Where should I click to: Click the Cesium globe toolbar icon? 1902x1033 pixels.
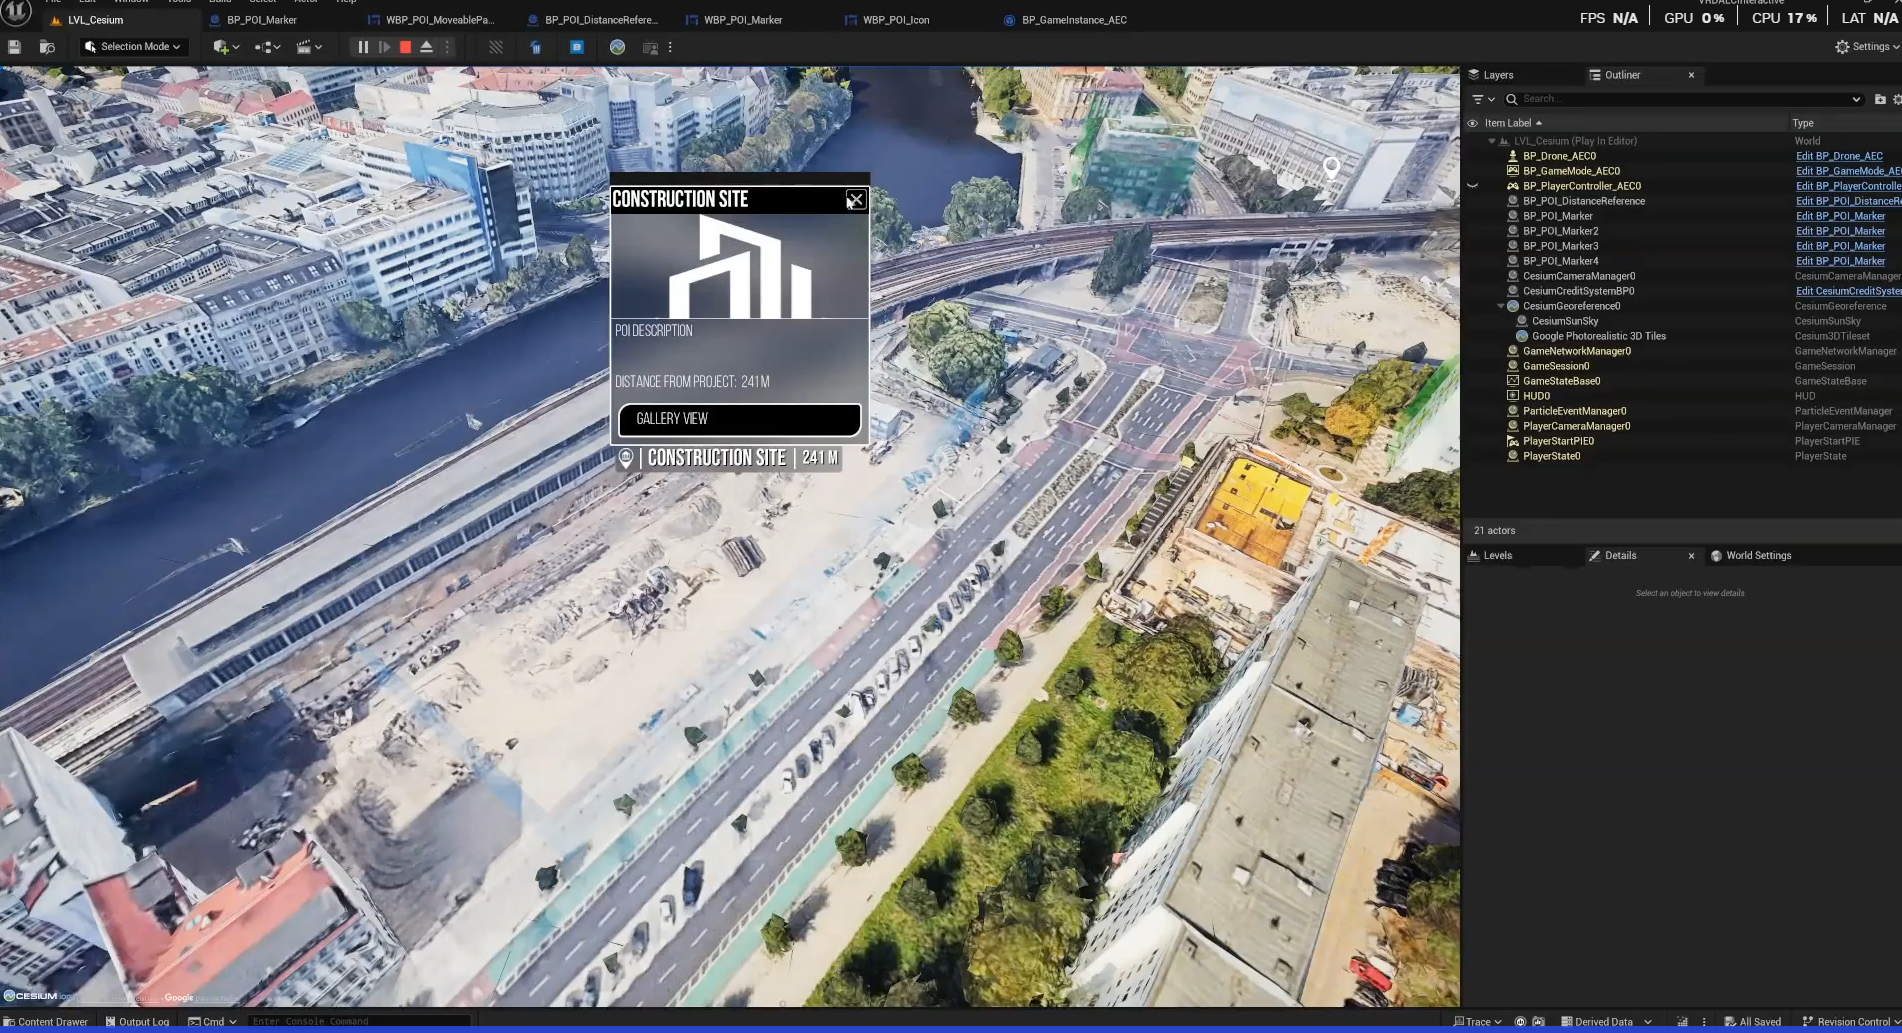tap(617, 47)
